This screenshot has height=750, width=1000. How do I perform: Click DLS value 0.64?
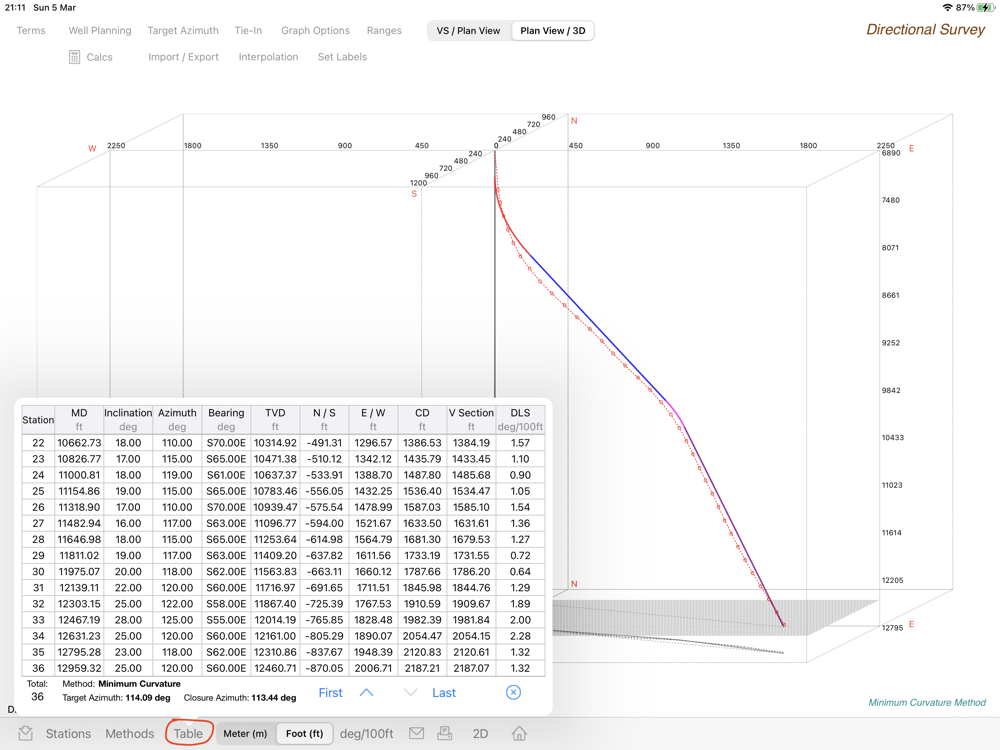coord(520,571)
